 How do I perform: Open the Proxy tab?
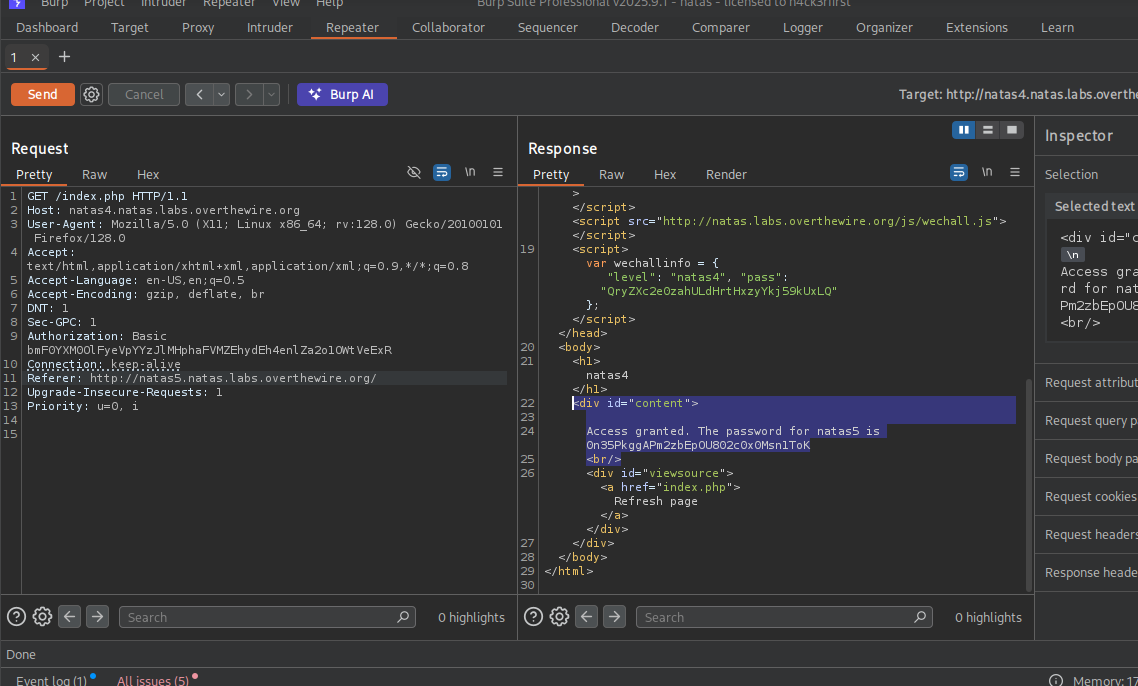pyautogui.click(x=198, y=28)
